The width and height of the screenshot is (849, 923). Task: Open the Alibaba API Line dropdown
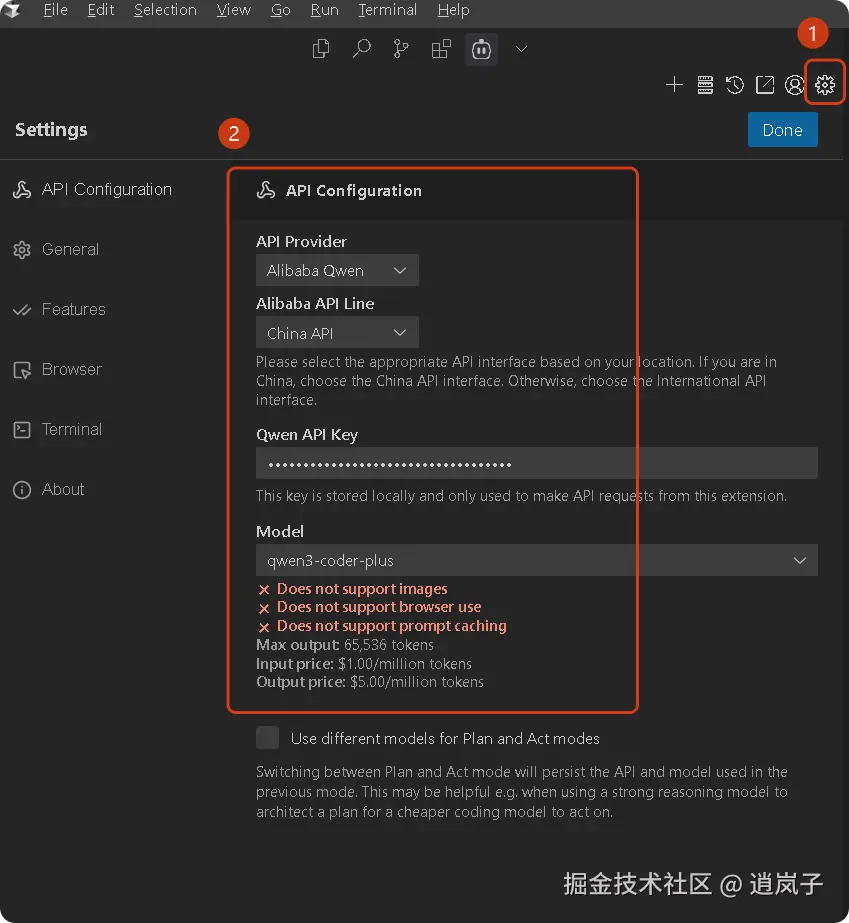337,333
